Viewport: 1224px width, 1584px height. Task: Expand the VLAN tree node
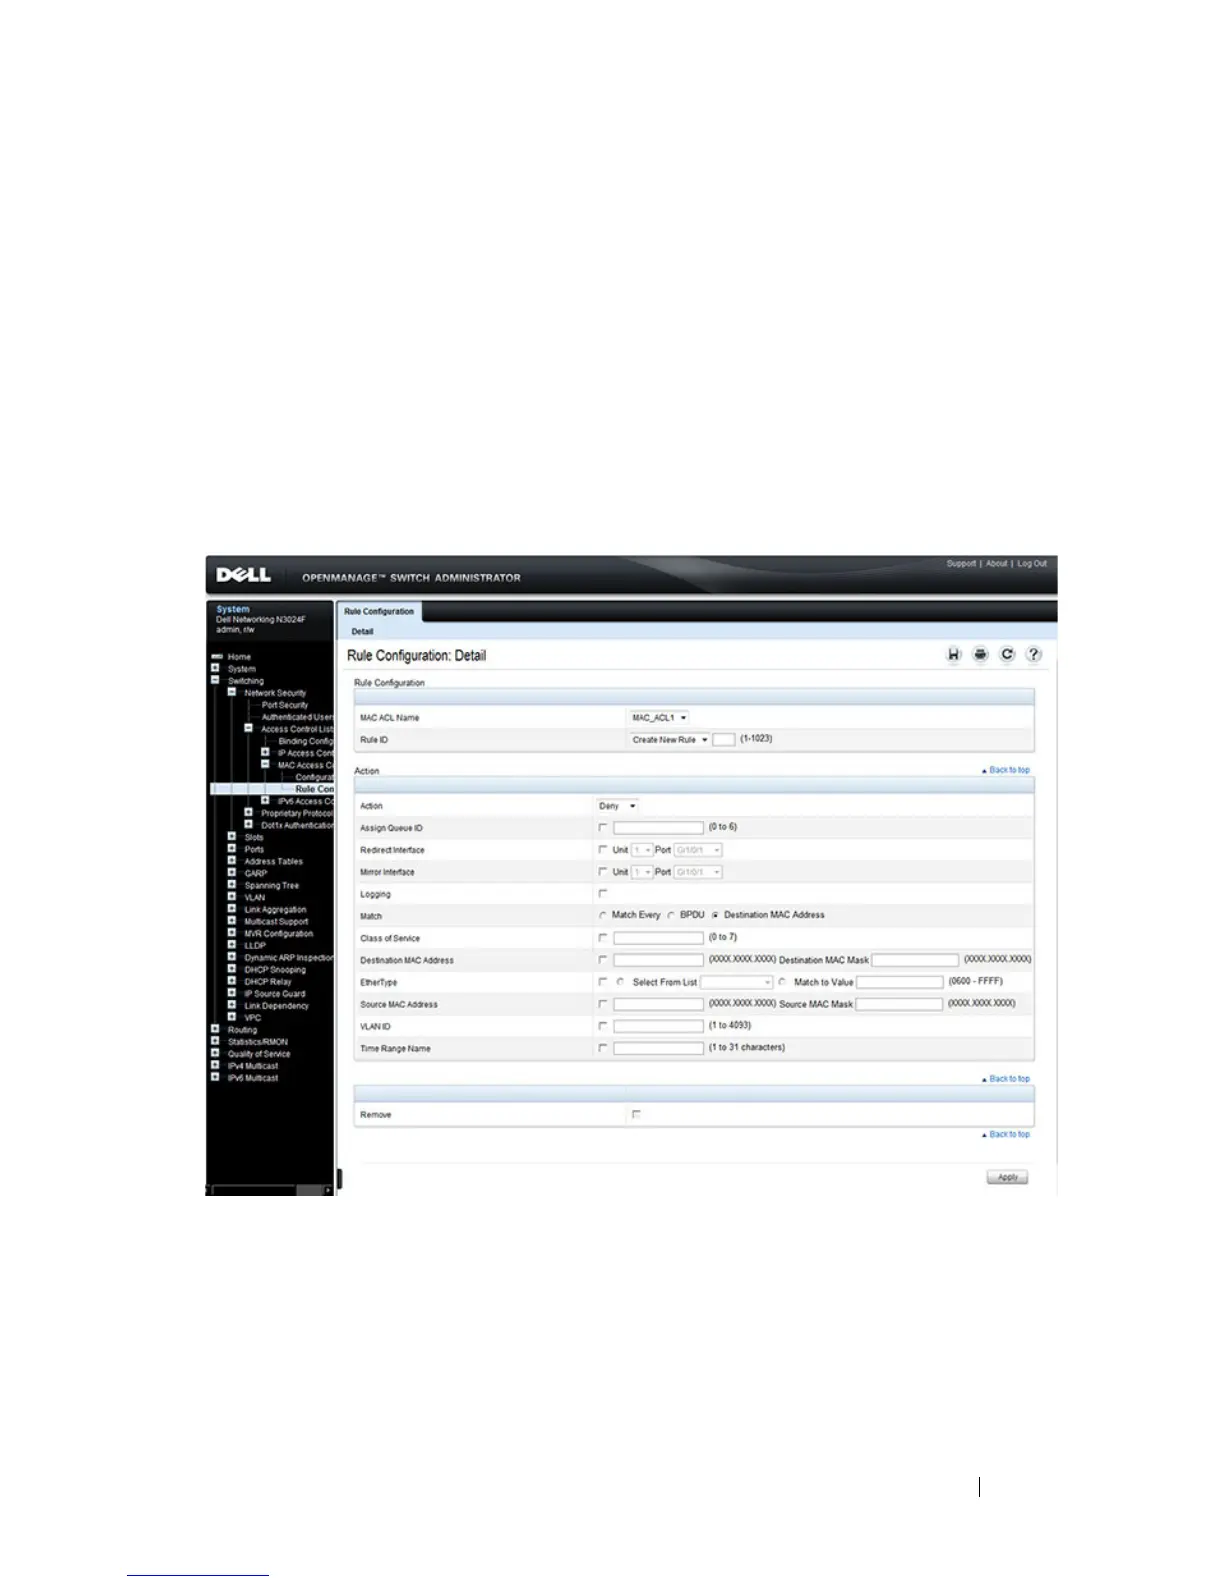point(232,897)
